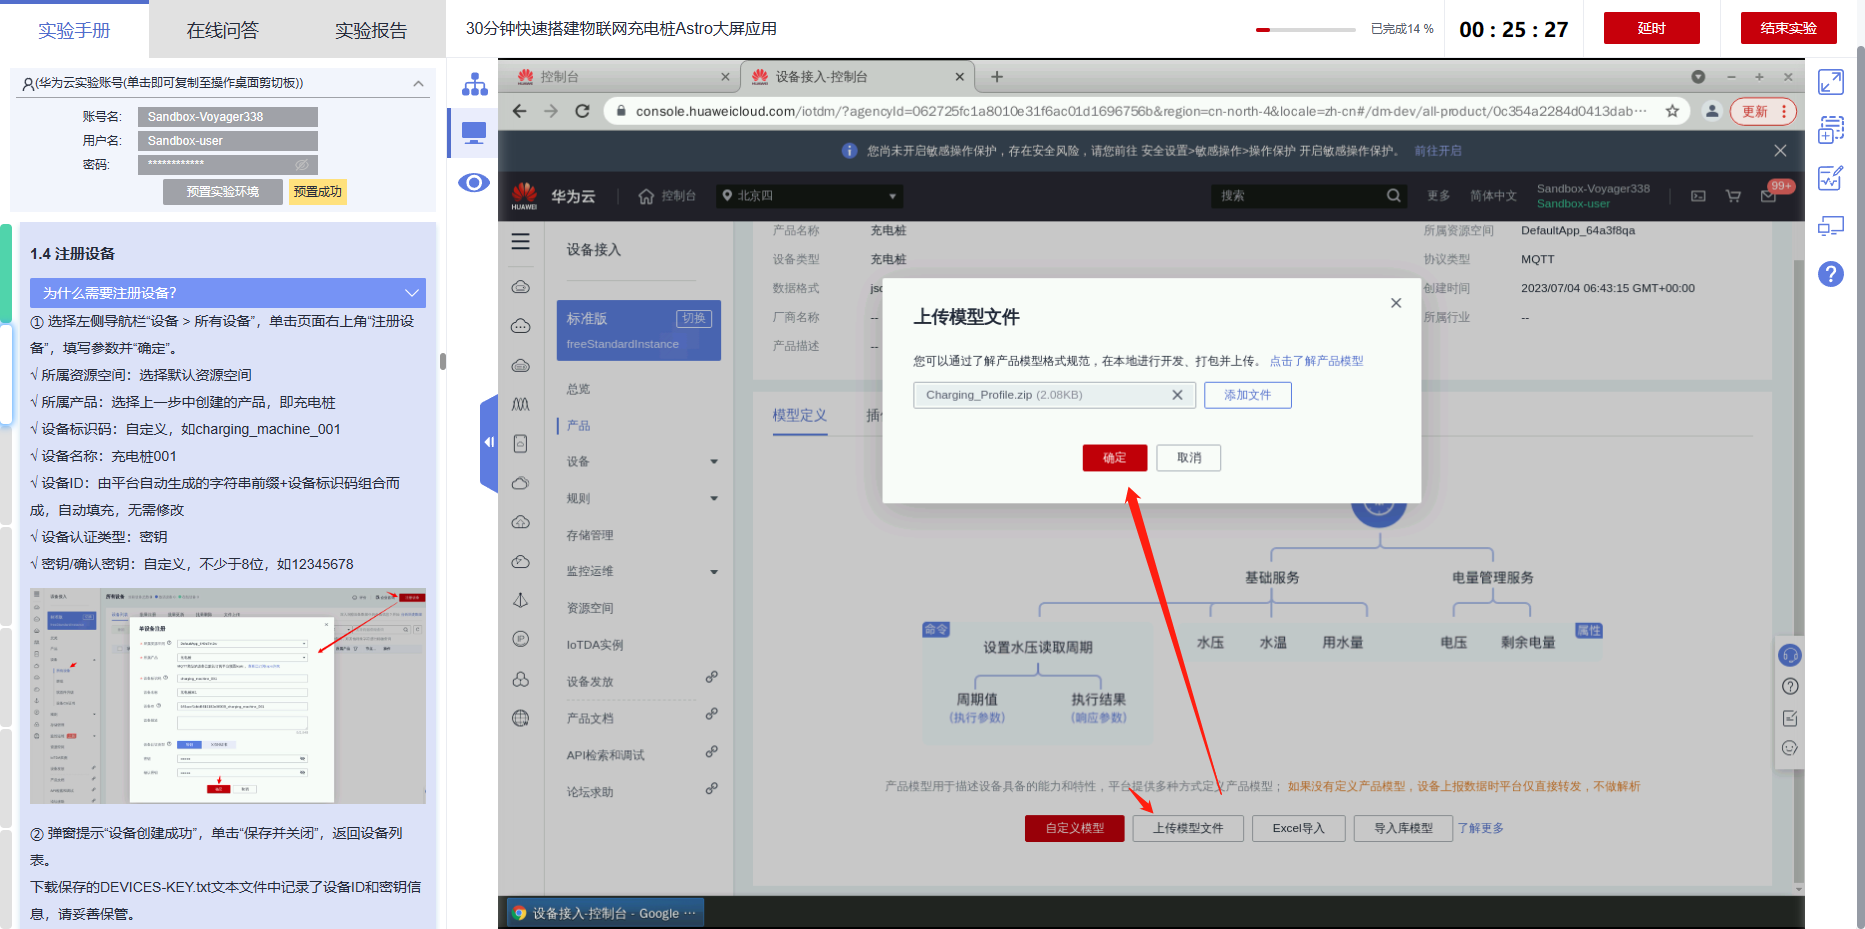This screenshot has height=929, width=1865.
Task: Switch to the 实验手册 tab
Action: (x=74, y=30)
